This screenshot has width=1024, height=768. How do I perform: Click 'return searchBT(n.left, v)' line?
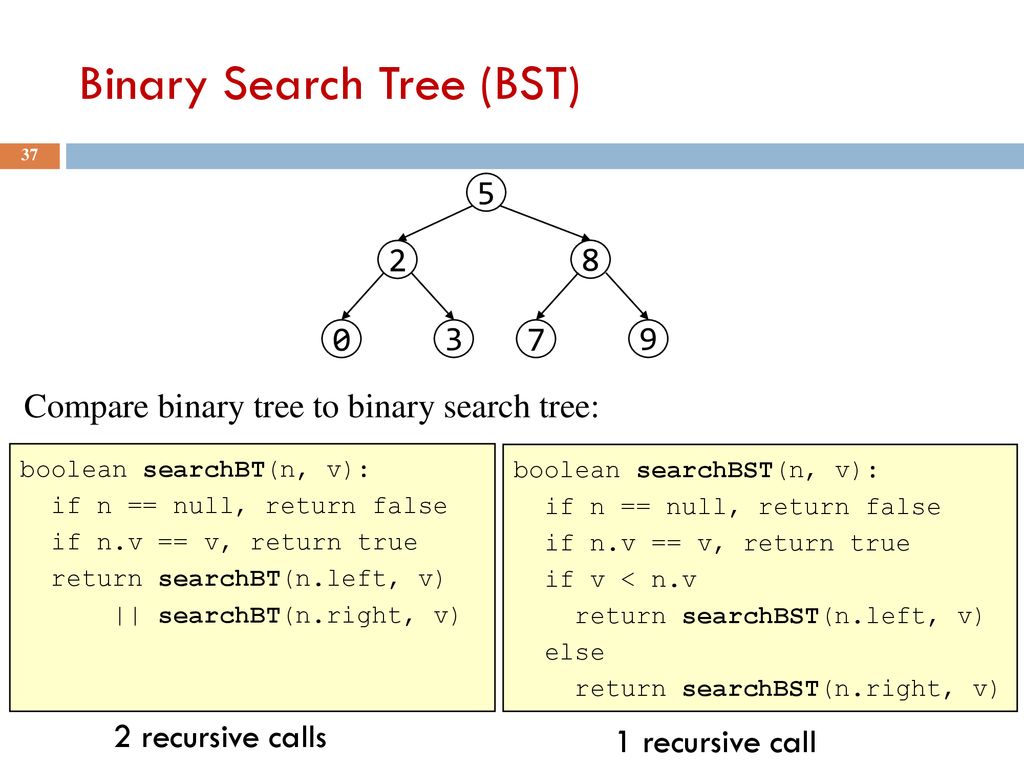[x=248, y=579]
